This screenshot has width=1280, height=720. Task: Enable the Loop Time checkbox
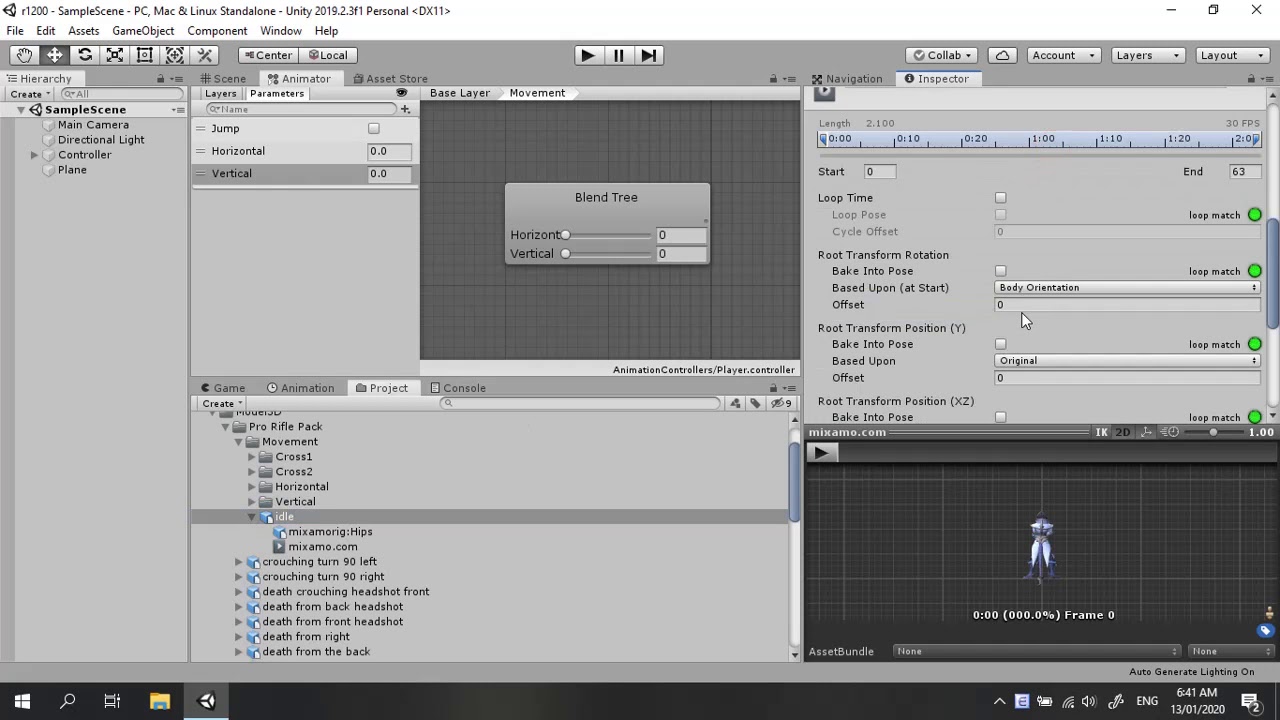pos(1000,198)
